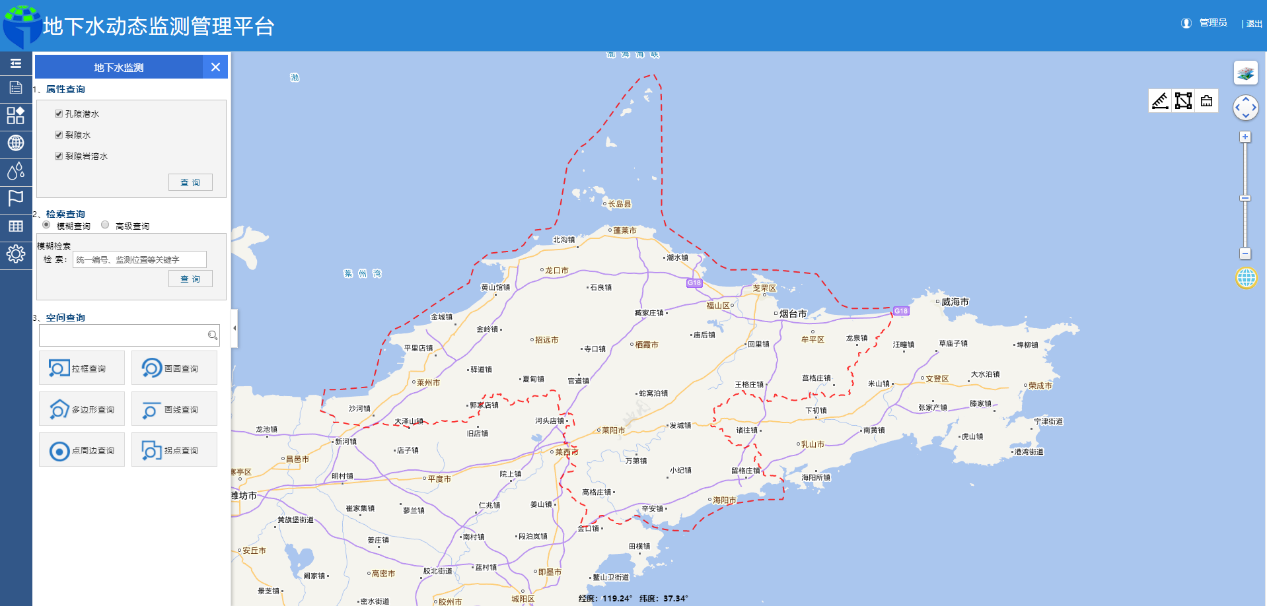Toggle the 裂隙岩溶水 checkbox
Screen dimensions: 1267x606
click(60, 156)
